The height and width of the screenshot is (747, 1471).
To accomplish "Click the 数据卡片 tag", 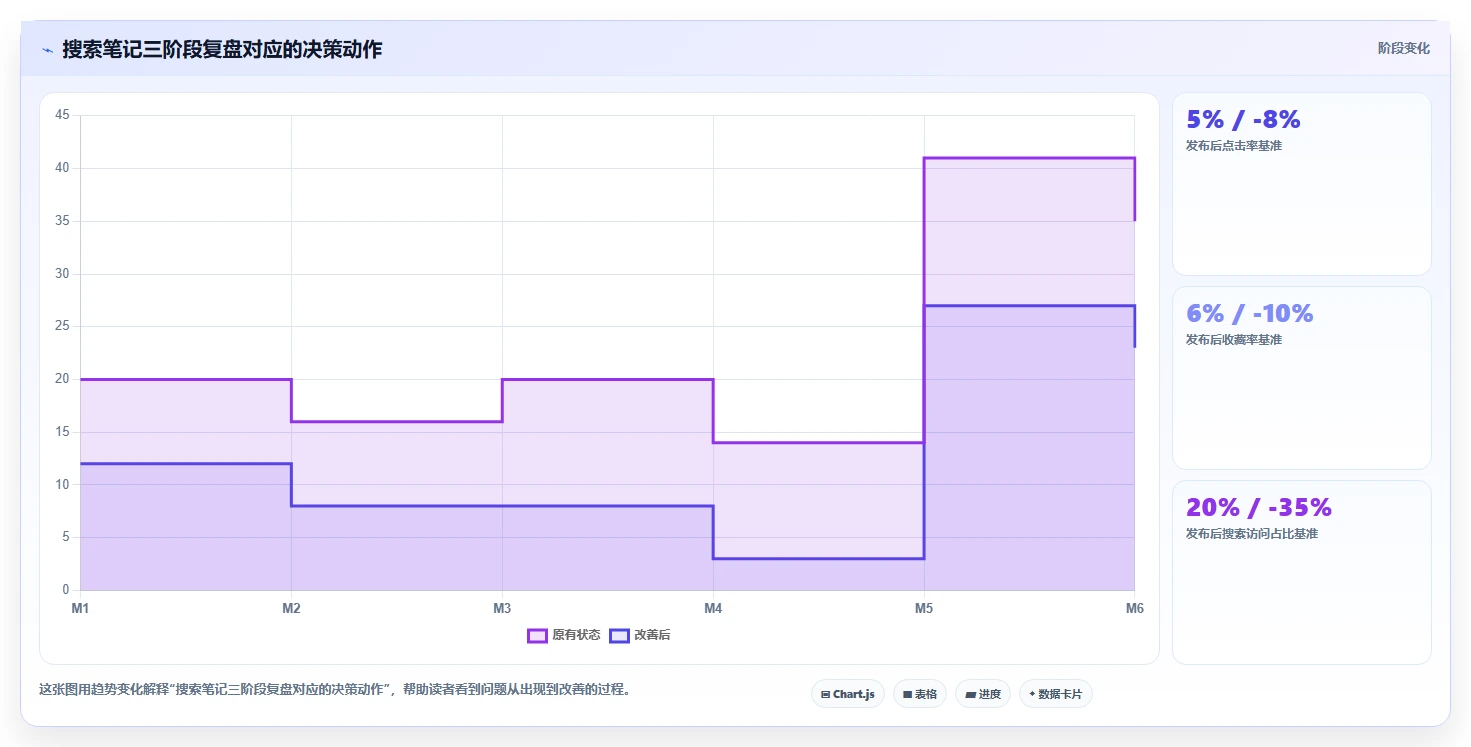I will point(1056,694).
